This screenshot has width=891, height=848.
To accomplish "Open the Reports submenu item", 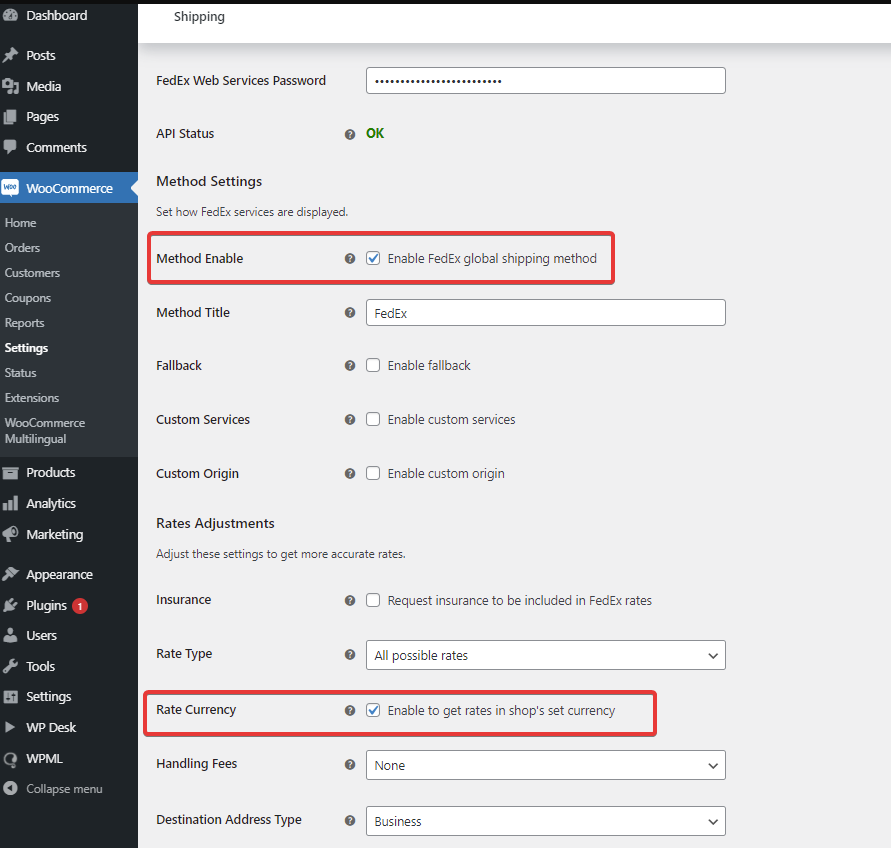I will point(24,323).
